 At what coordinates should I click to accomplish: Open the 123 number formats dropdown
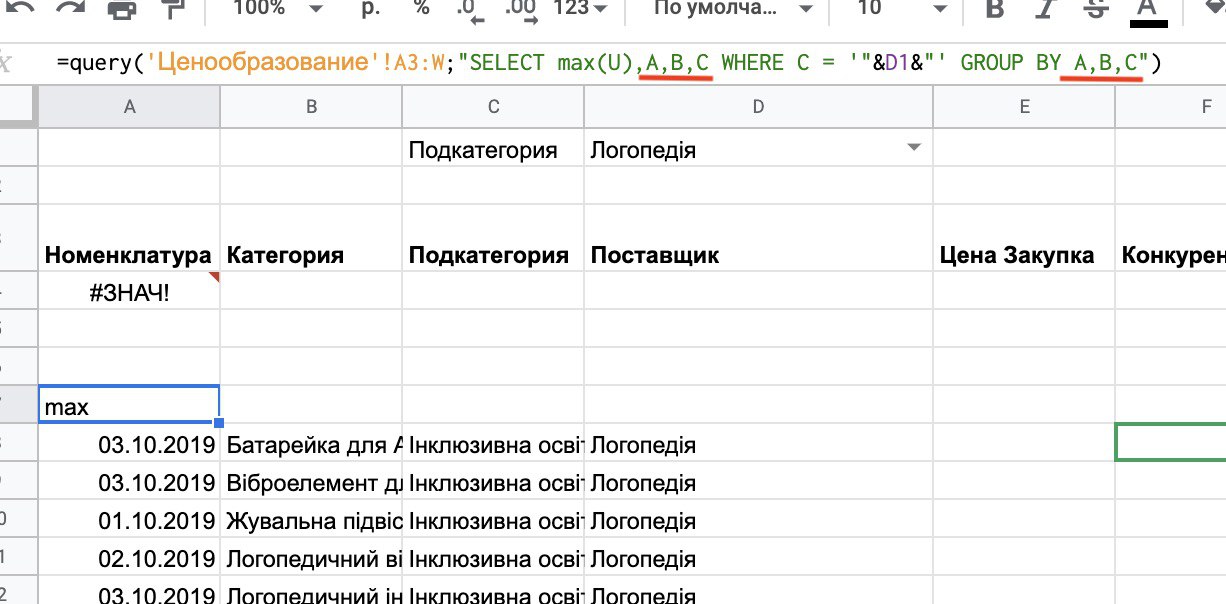[x=580, y=8]
